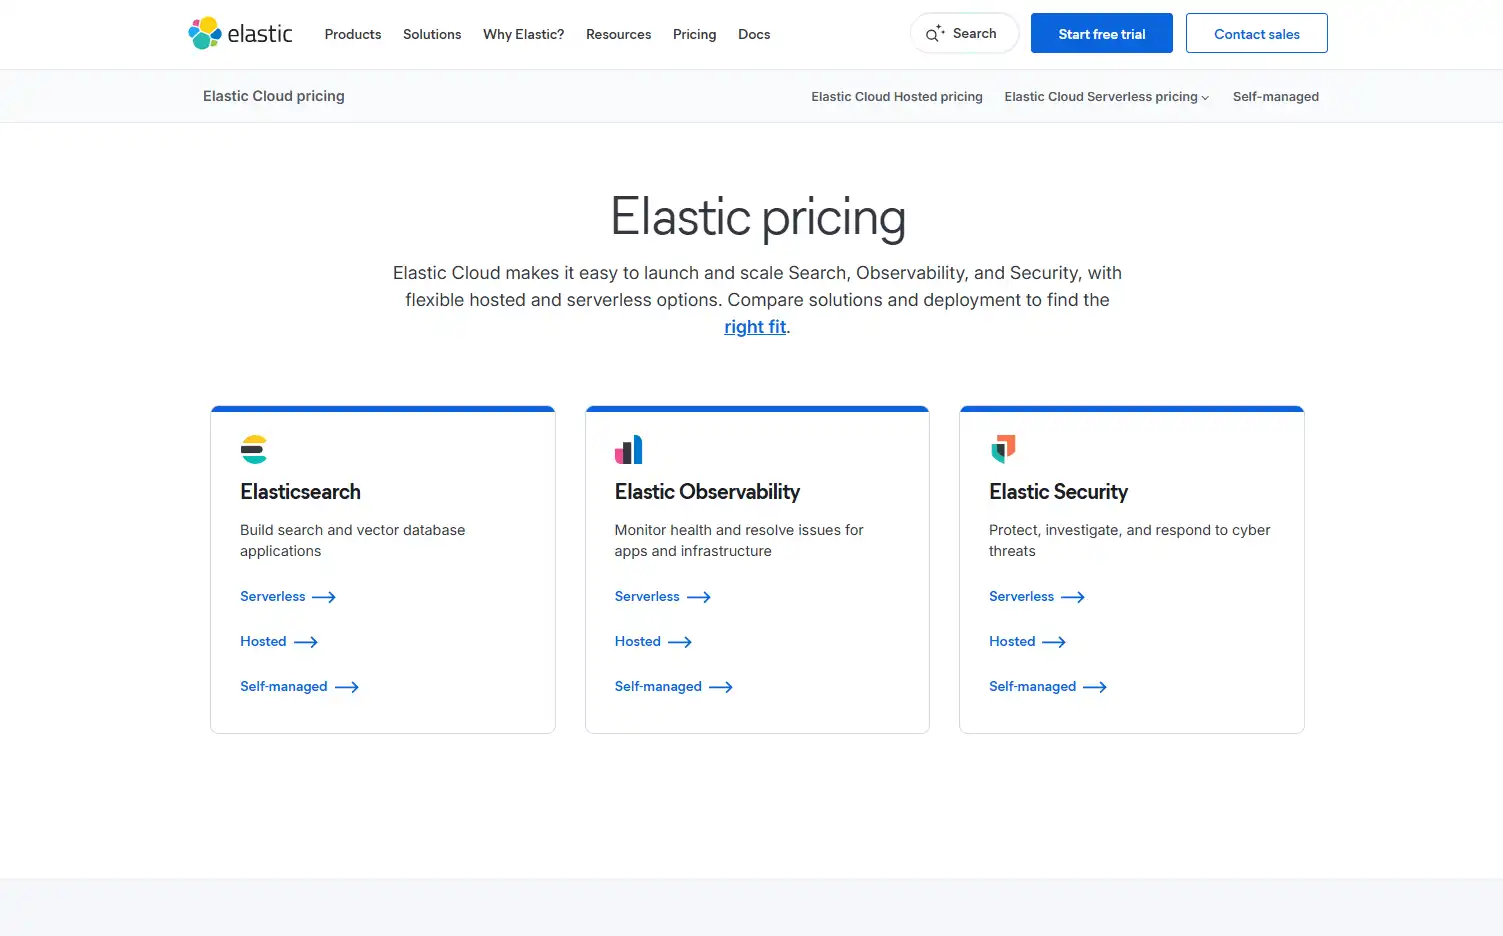
Task: Open Security Serverless link
Action: coord(1037,597)
